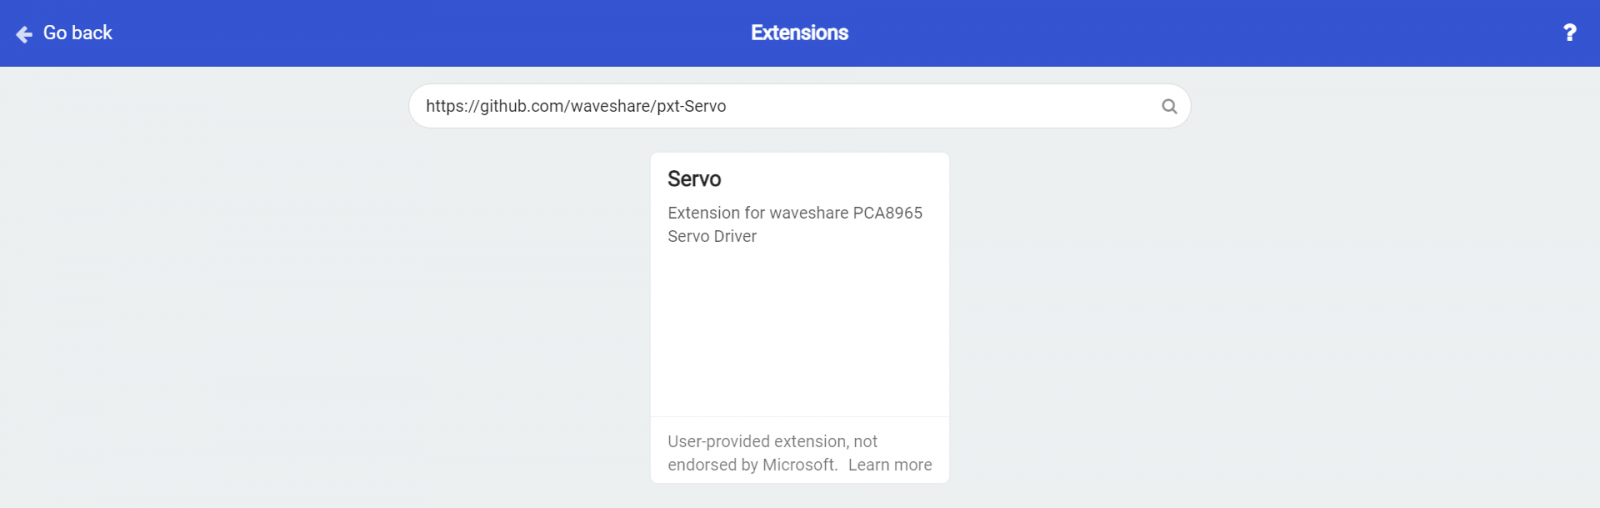Open help with the question mark icon
This screenshot has width=1600, height=508.
[1569, 33]
